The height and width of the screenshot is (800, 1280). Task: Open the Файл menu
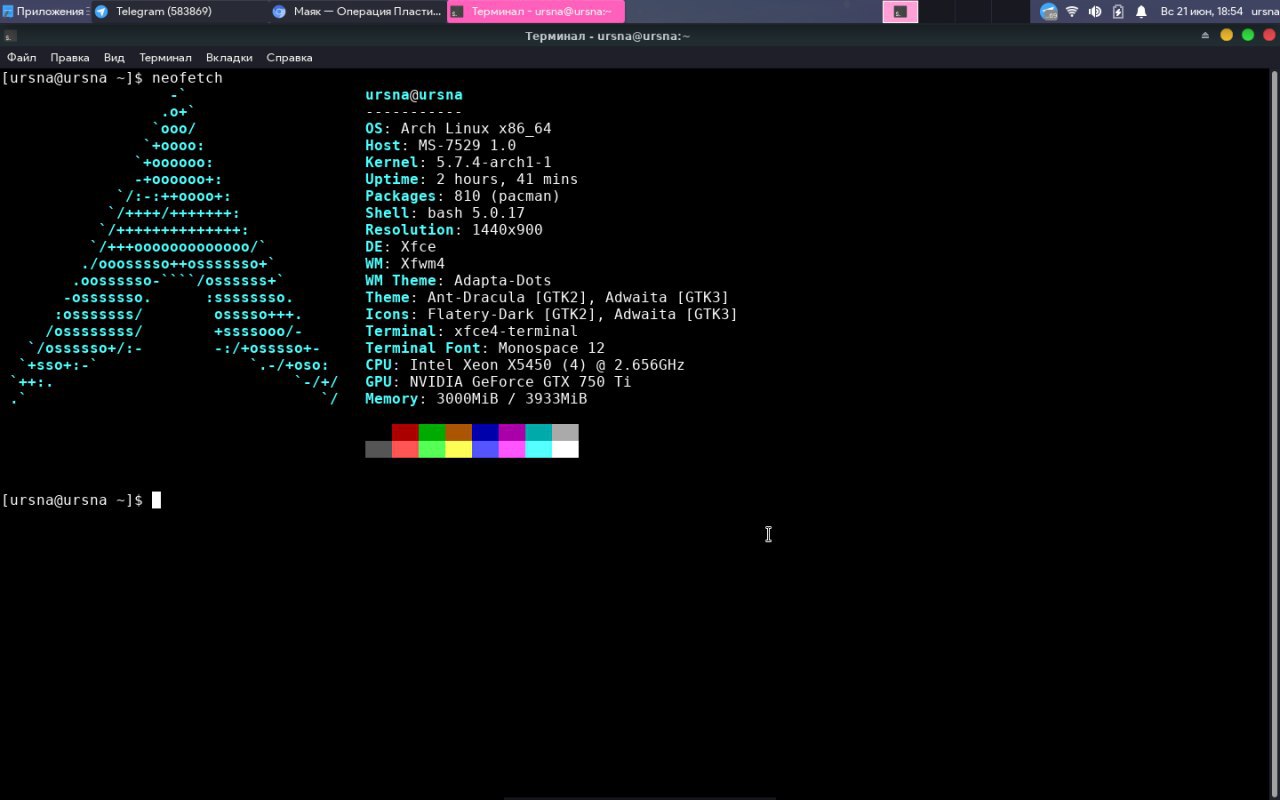pyautogui.click(x=21, y=57)
